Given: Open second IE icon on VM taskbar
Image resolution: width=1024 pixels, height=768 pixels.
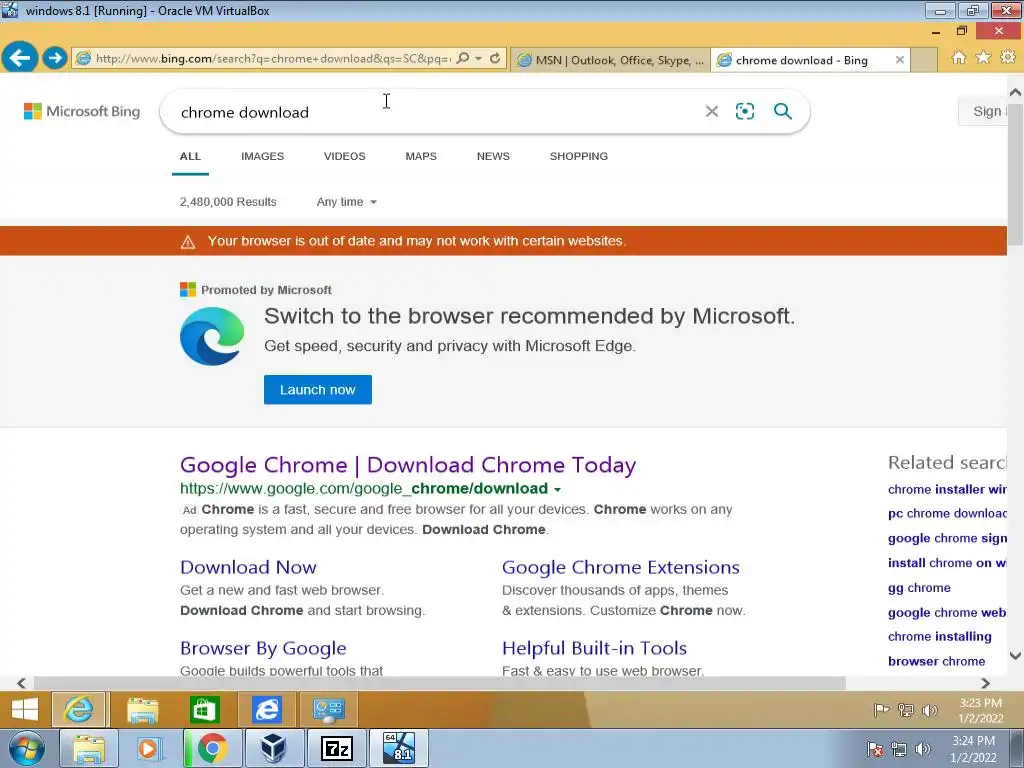Looking at the screenshot, I should coord(266,709).
